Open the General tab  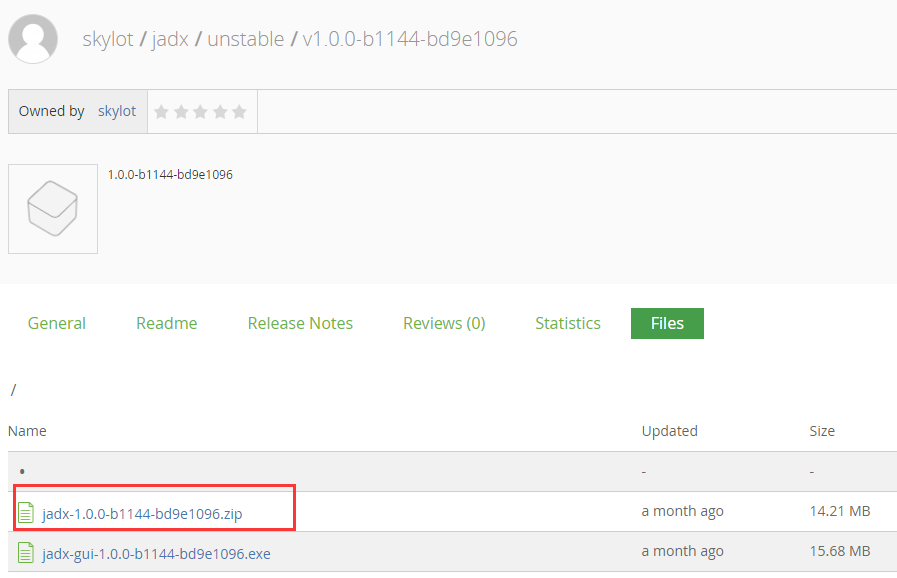[57, 323]
